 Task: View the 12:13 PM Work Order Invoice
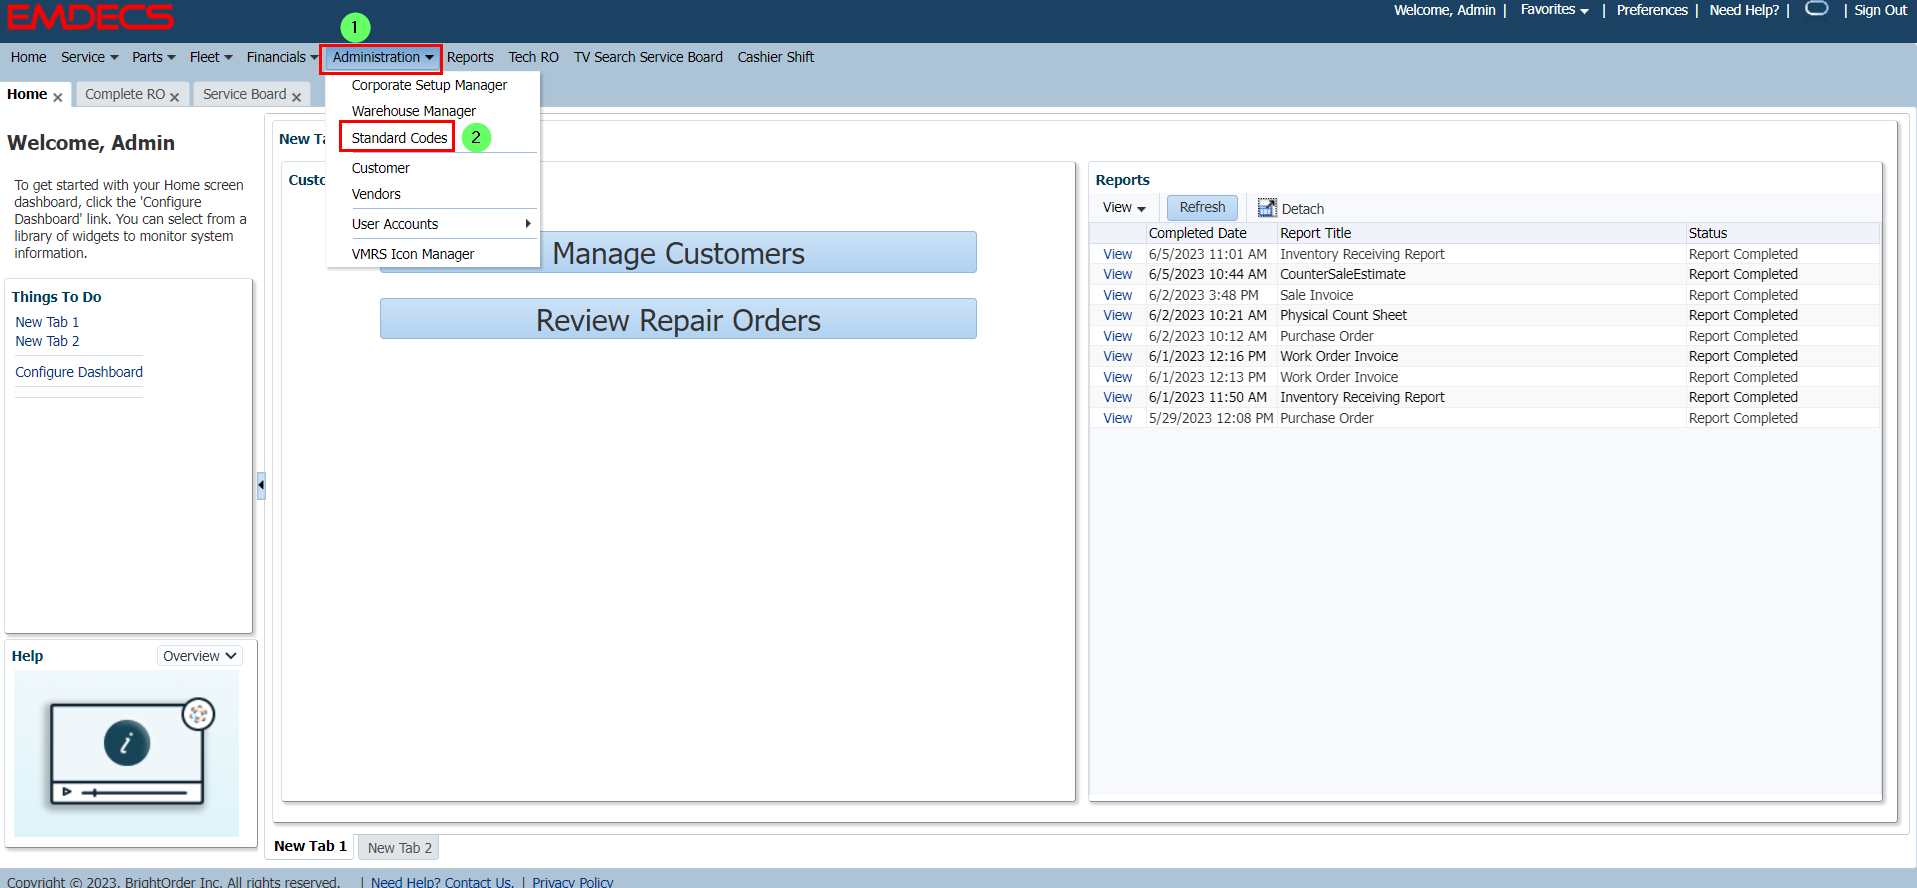1117,377
